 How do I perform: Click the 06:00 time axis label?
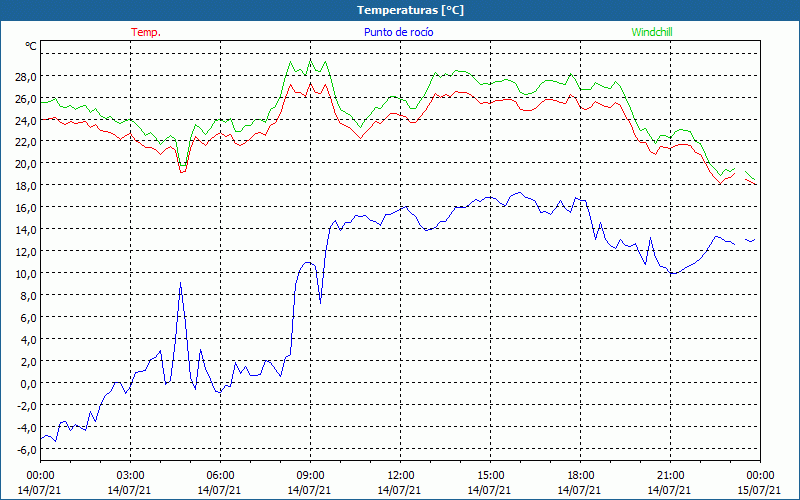tap(220, 476)
